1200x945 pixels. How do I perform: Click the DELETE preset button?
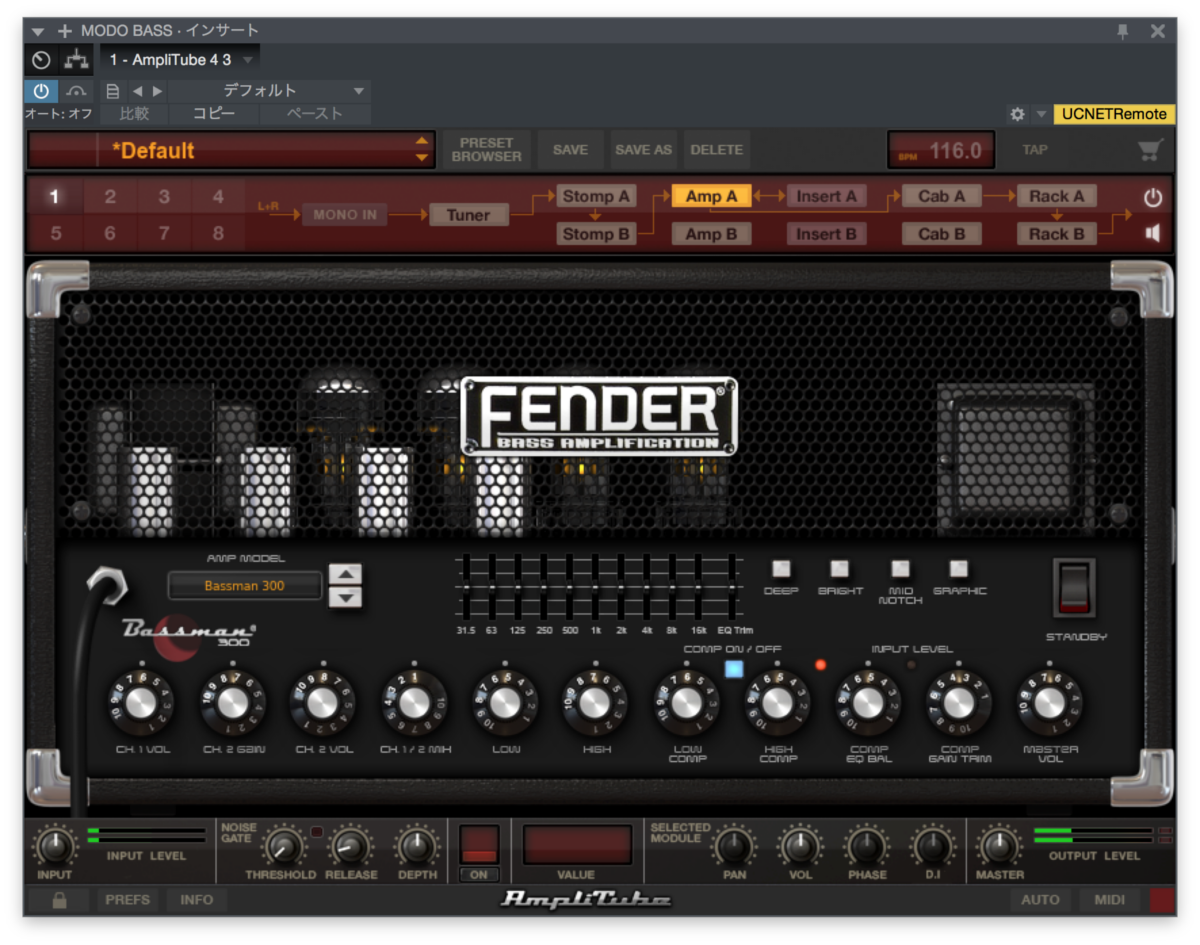click(716, 150)
